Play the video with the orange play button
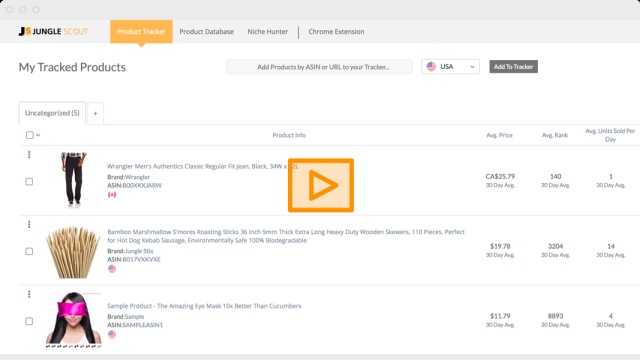 pyautogui.click(x=321, y=185)
